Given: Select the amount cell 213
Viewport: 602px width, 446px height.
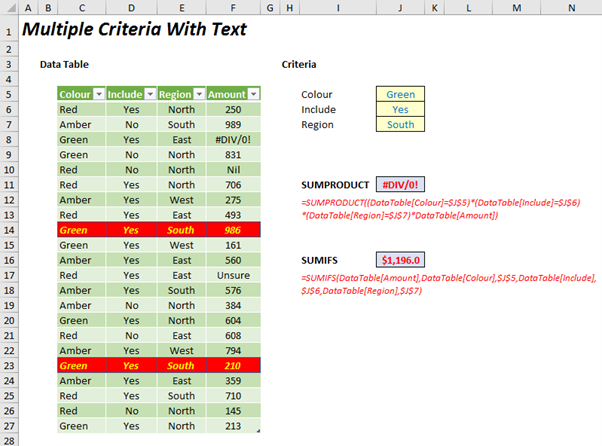Looking at the screenshot, I should pyautogui.click(x=233, y=426).
